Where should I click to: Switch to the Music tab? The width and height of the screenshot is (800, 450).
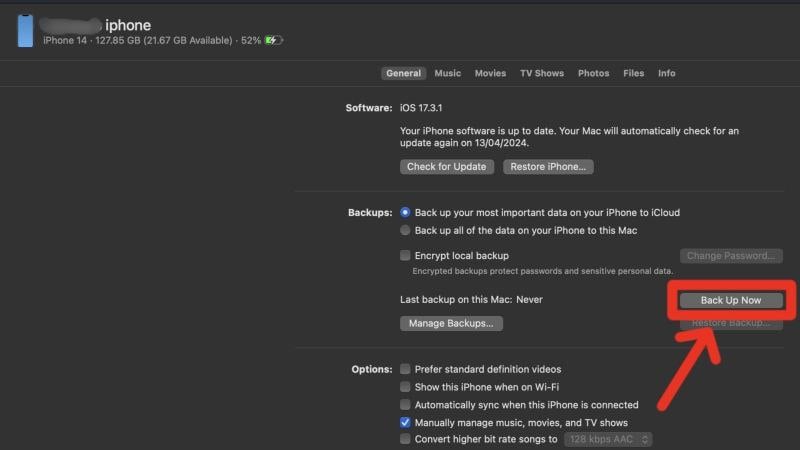[x=447, y=73]
